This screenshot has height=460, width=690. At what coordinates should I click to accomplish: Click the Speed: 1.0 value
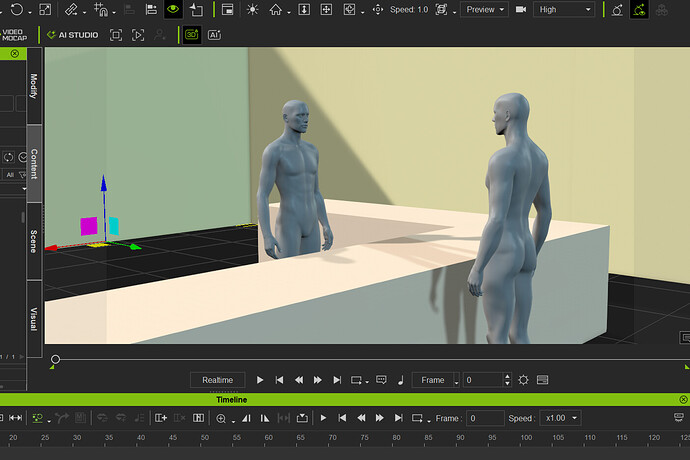[x=409, y=9]
